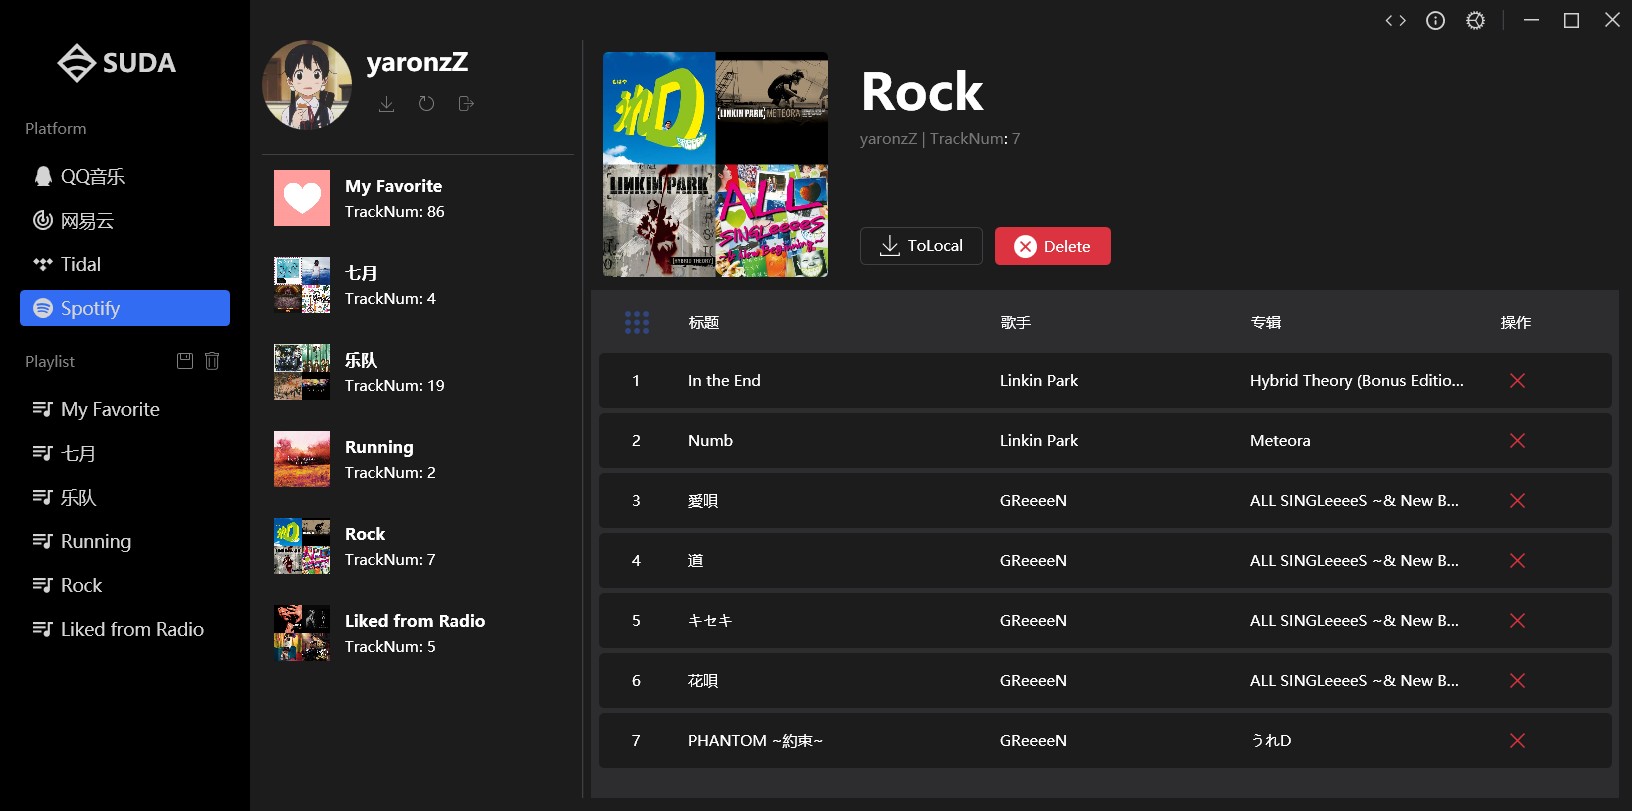Remove track キセキ
The width and height of the screenshot is (1632, 811).
coord(1517,620)
